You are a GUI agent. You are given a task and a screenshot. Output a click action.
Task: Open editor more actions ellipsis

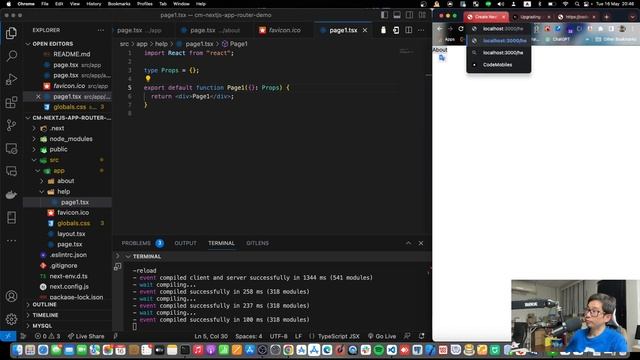pyautogui.click(x=421, y=30)
